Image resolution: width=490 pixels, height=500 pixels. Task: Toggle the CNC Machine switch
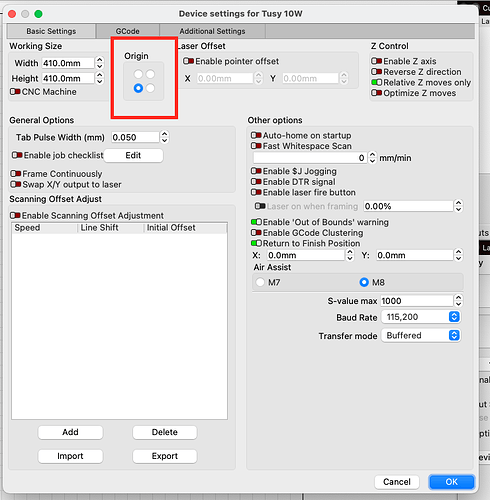click(x=15, y=91)
